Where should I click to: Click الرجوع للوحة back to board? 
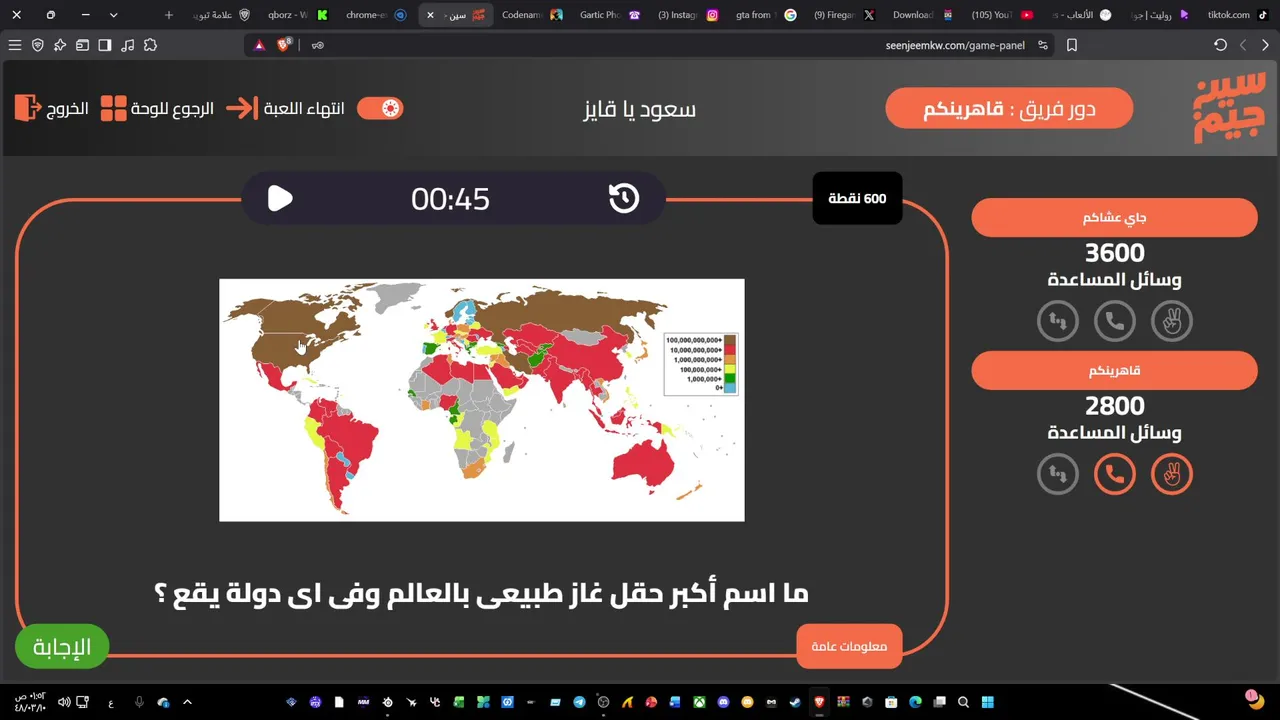[x=157, y=108]
